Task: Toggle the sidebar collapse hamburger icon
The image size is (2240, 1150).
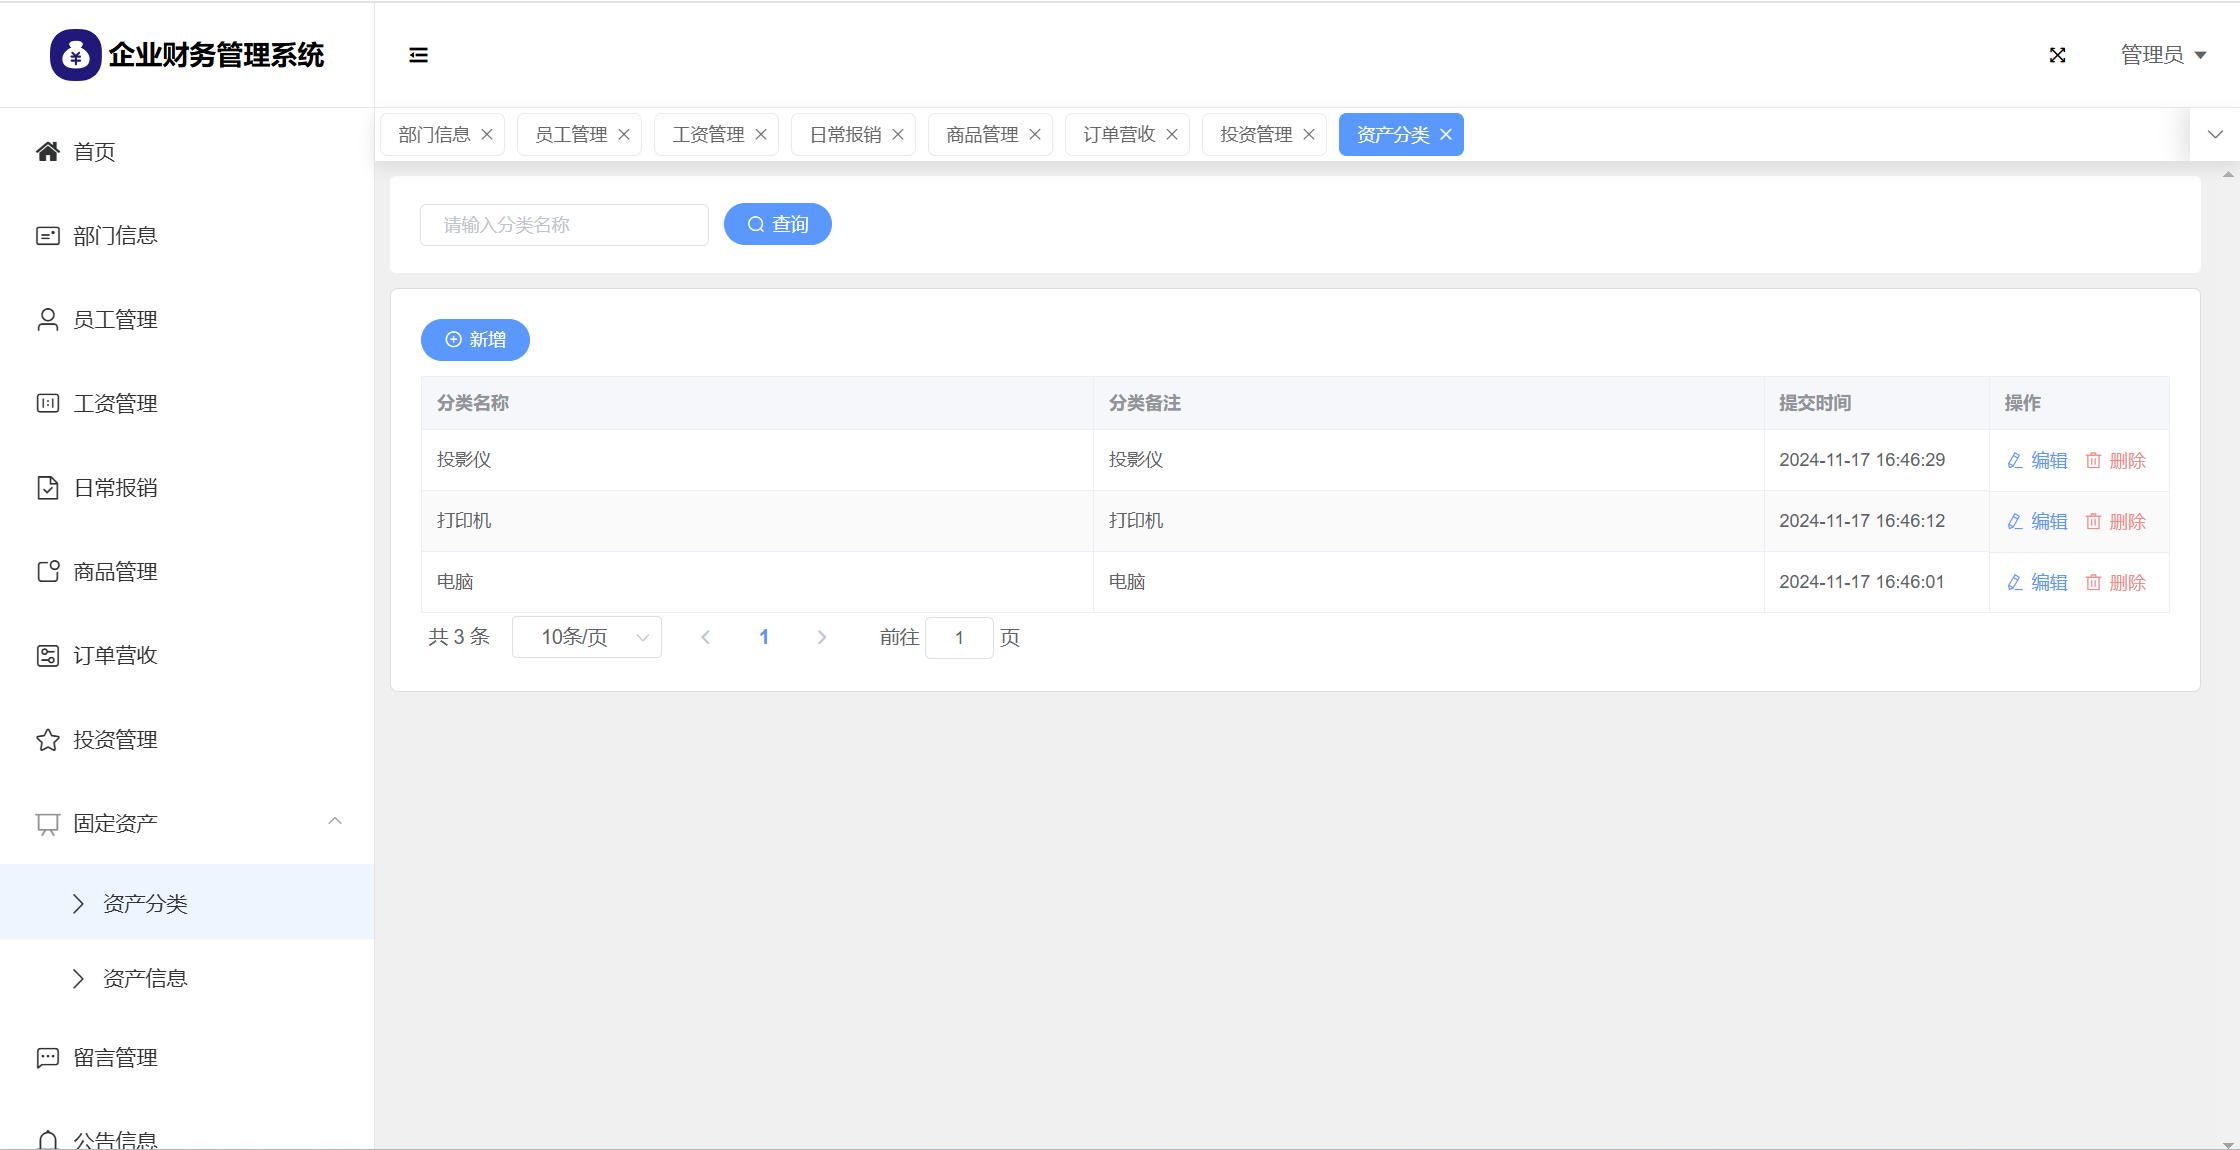Action: click(x=418, y=55)
